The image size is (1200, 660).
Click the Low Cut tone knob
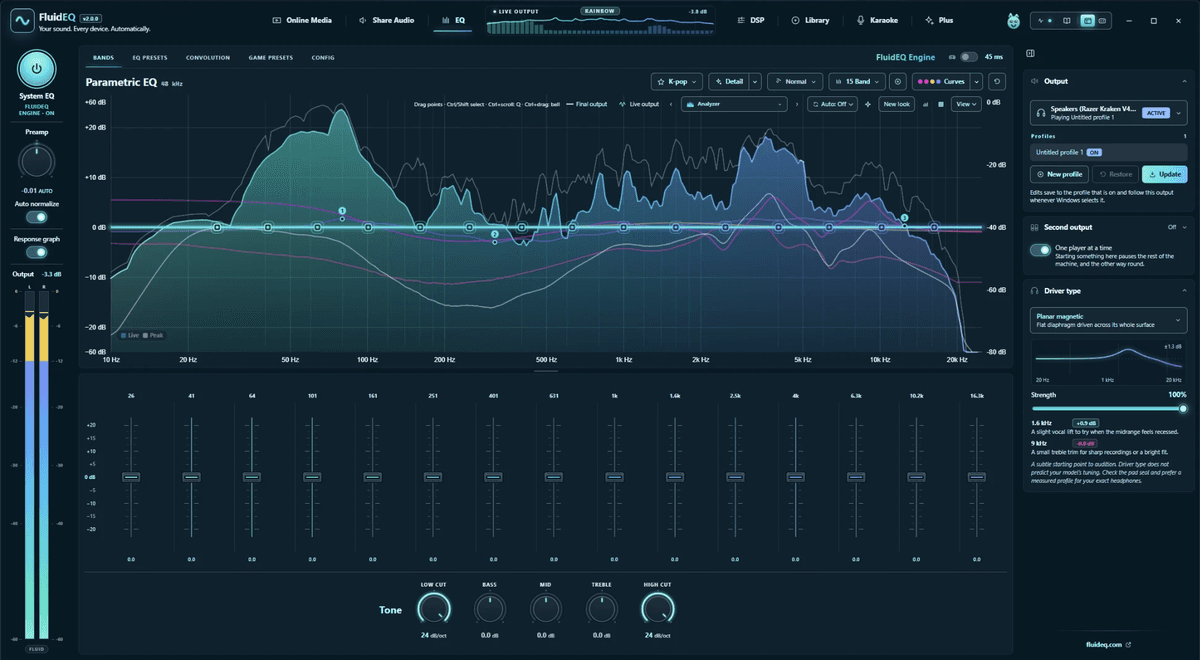point(433,607)
